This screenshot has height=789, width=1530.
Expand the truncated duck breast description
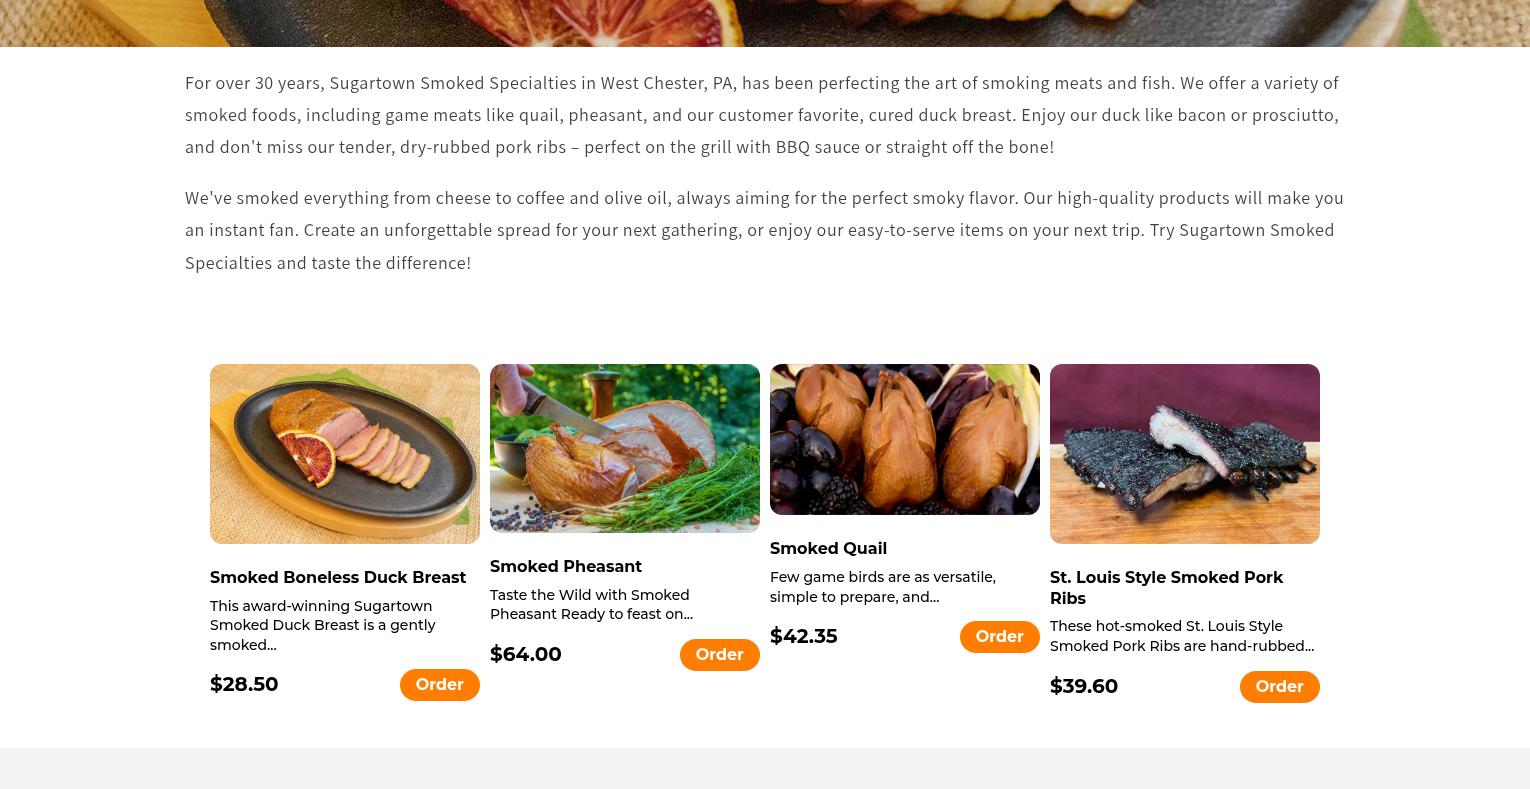coord(322,625)
